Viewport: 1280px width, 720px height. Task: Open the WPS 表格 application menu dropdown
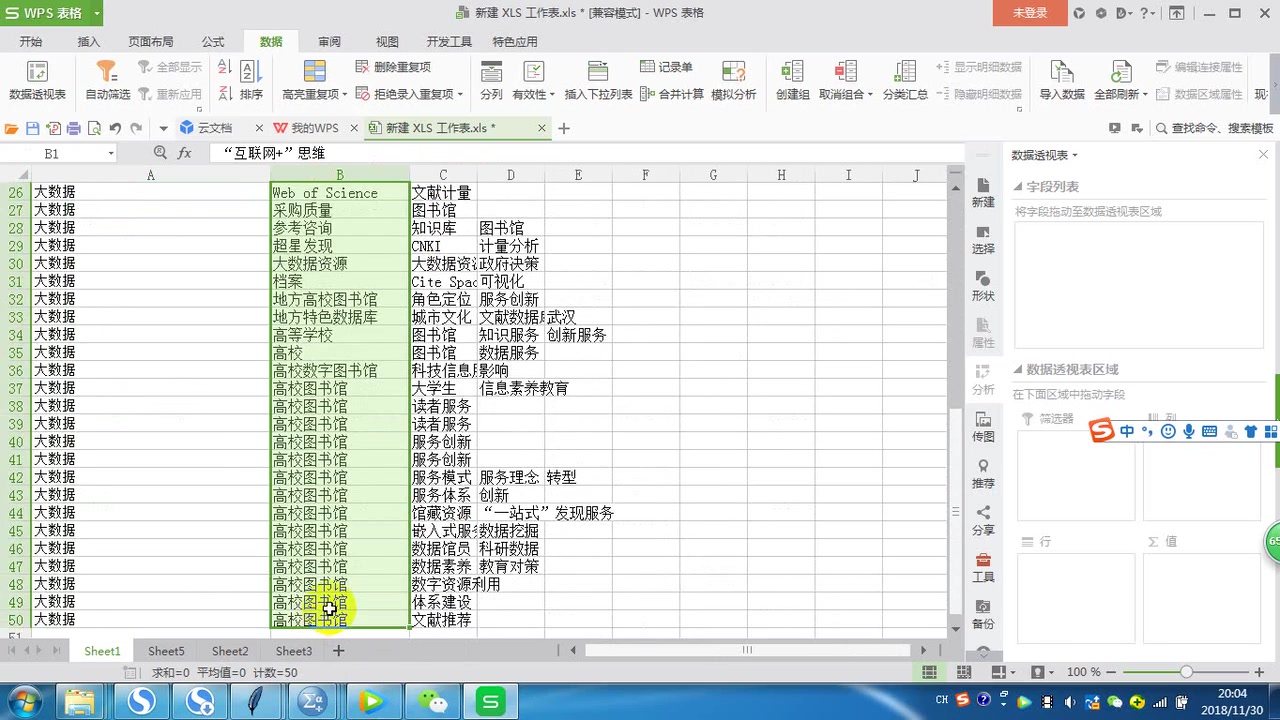pos(95,13)
